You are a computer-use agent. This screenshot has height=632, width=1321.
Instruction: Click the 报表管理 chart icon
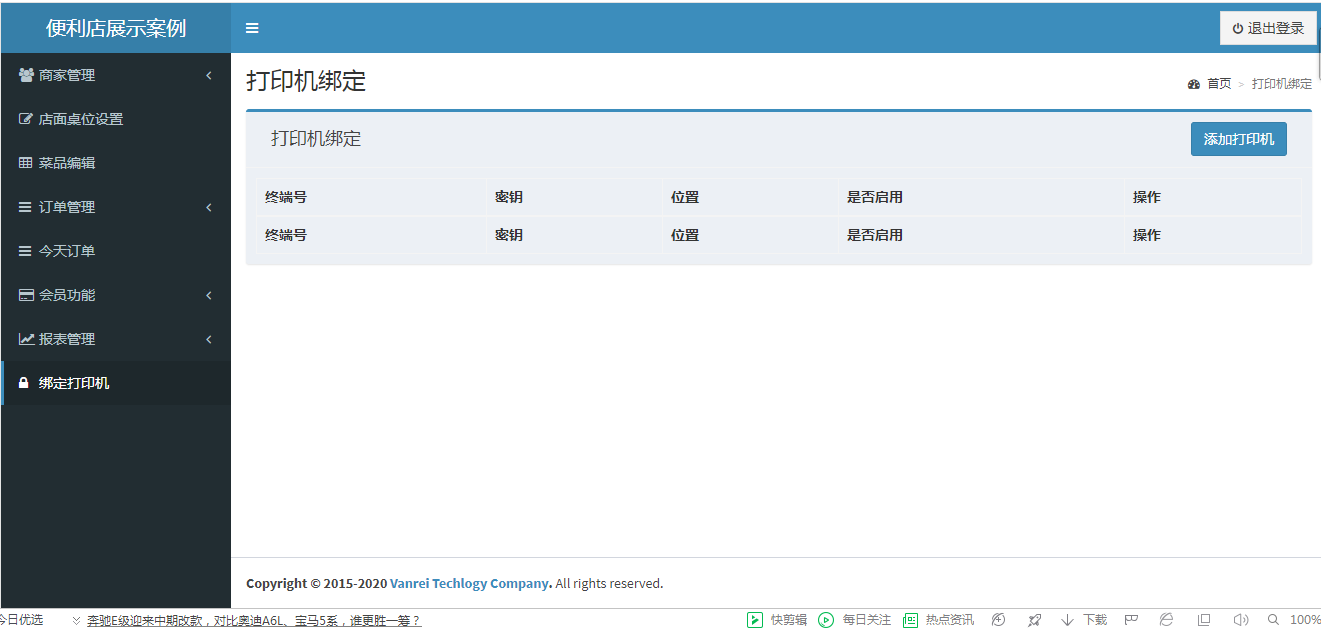click(26, 339)
